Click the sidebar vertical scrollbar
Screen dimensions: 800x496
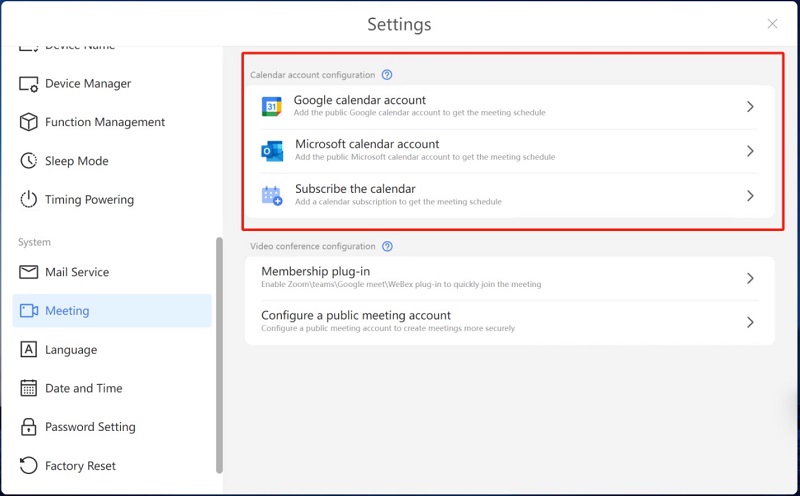[x=219, y=355]
